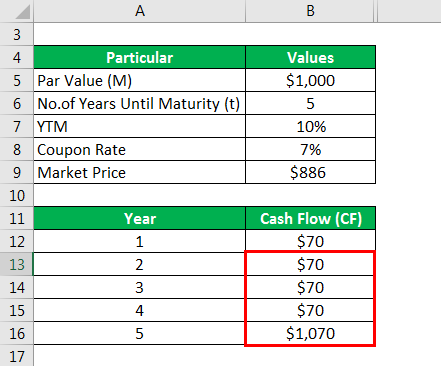The image size is (441, 366).
Task: Select column B header
Action: pos(310,11)
